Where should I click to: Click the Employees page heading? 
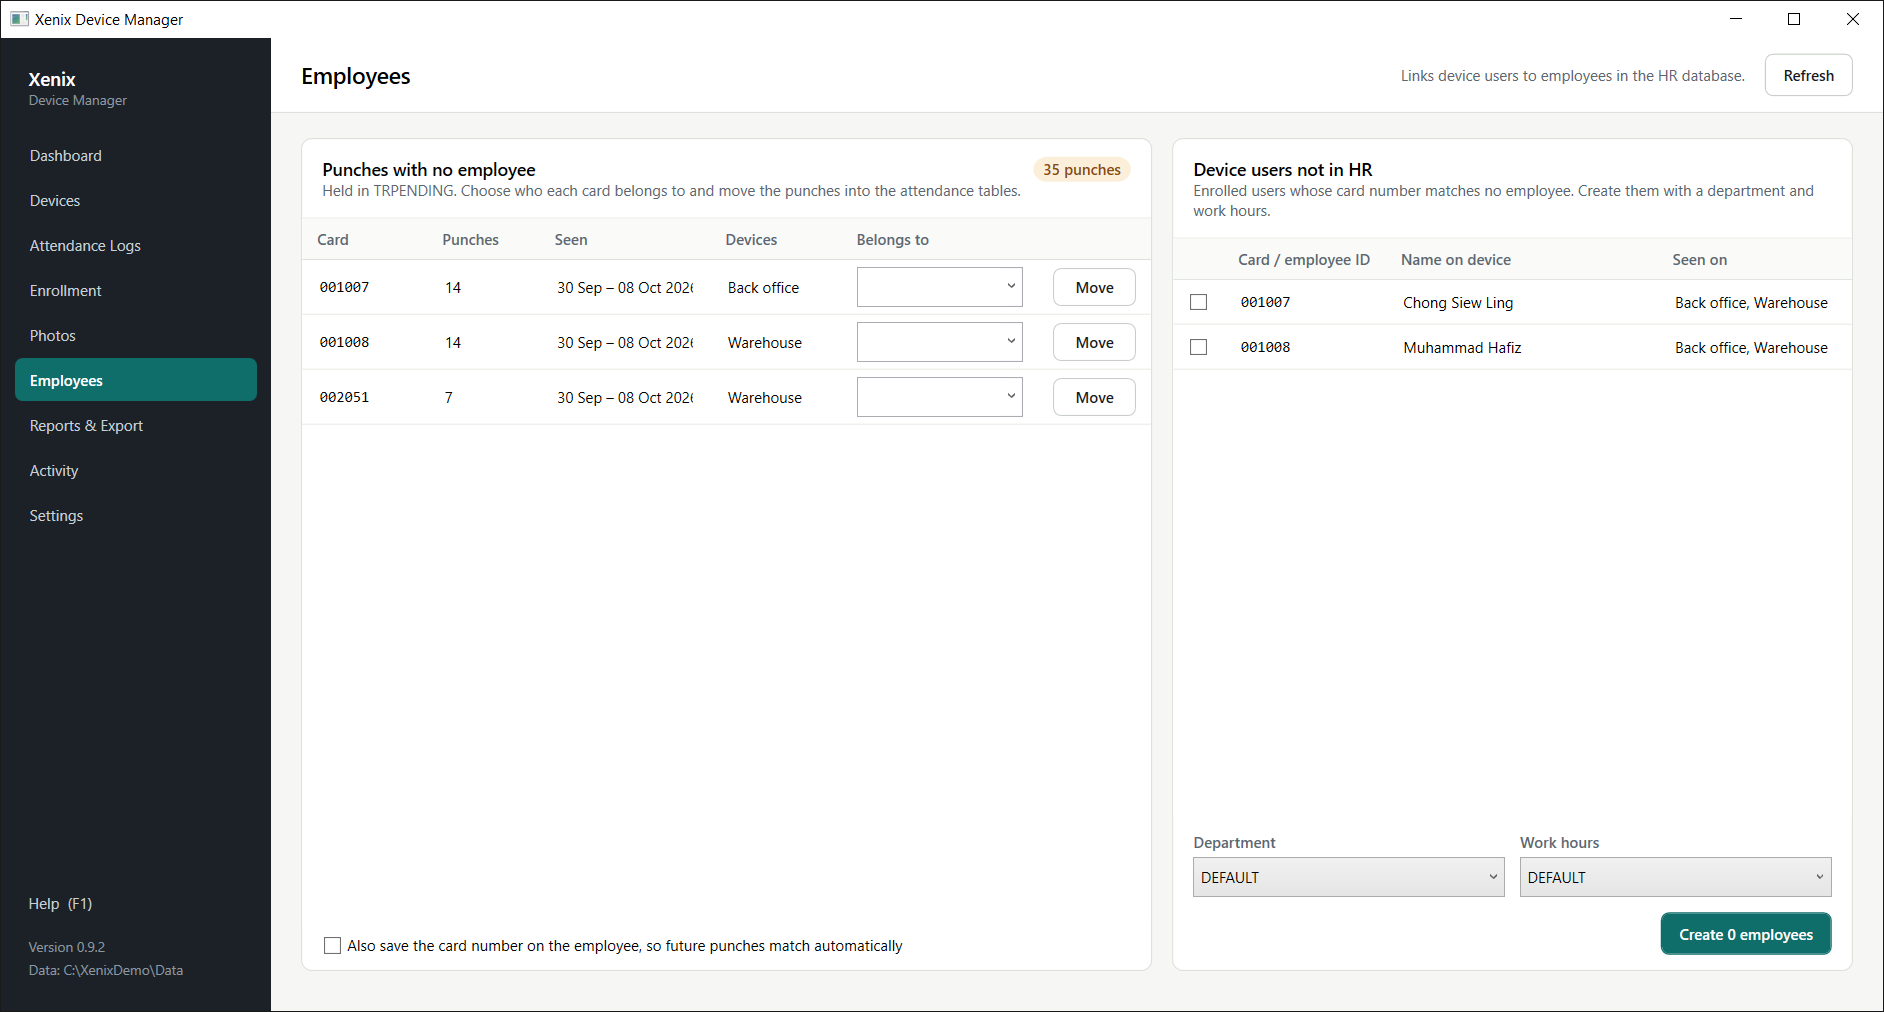point(356,77)
